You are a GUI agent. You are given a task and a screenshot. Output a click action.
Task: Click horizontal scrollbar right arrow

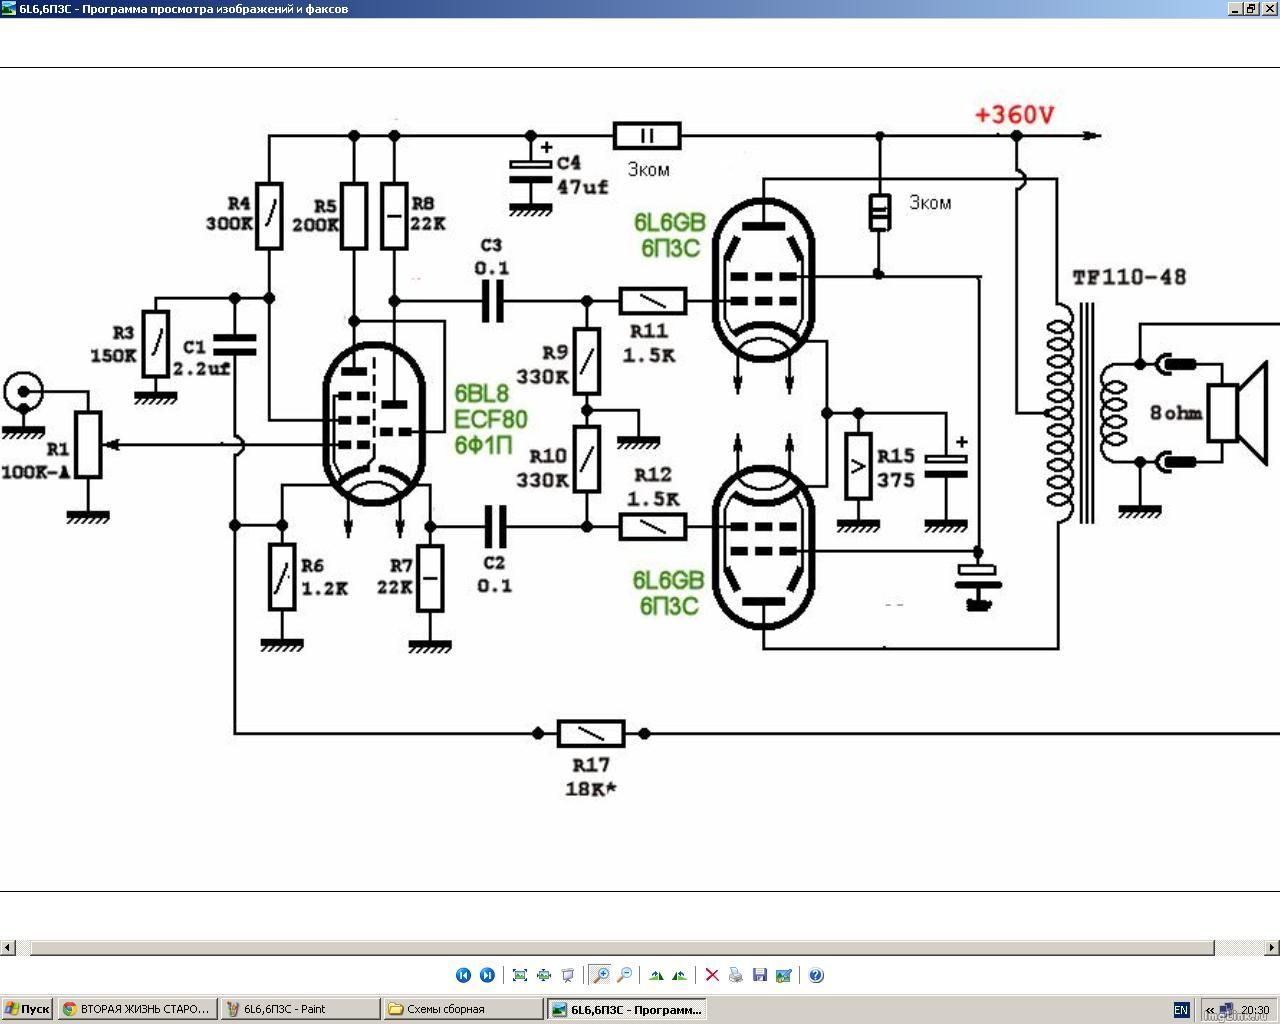[x=1272, y=947]
